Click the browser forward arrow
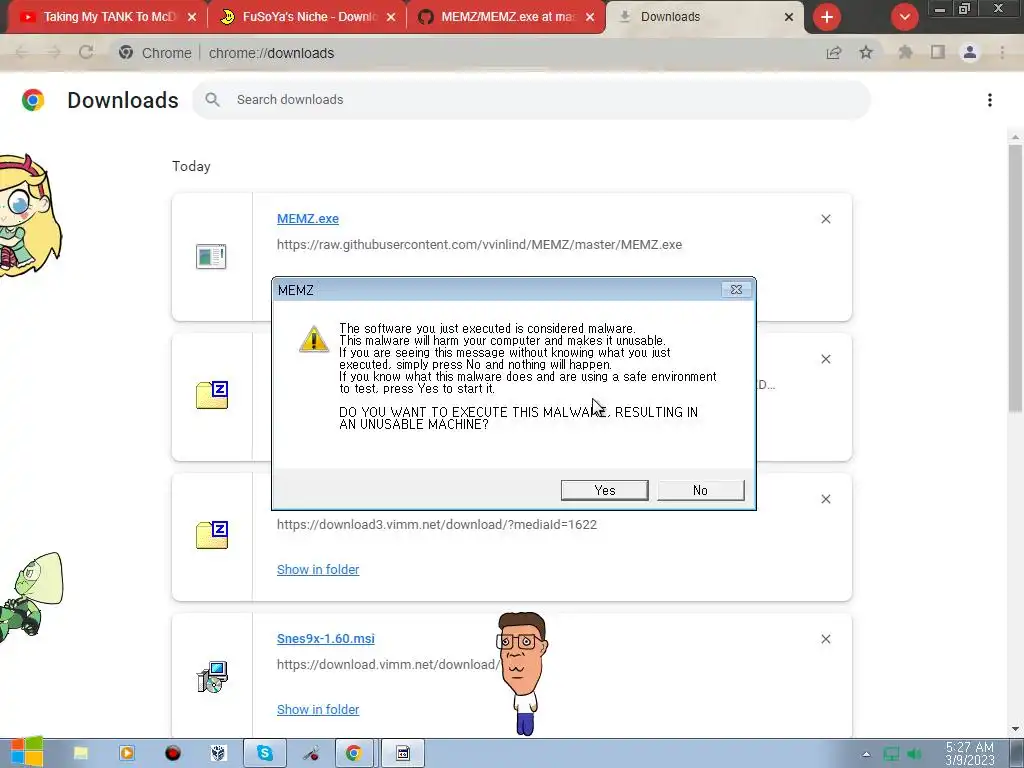The height and width of the screenshot is (768, 1024). point(54,52)
